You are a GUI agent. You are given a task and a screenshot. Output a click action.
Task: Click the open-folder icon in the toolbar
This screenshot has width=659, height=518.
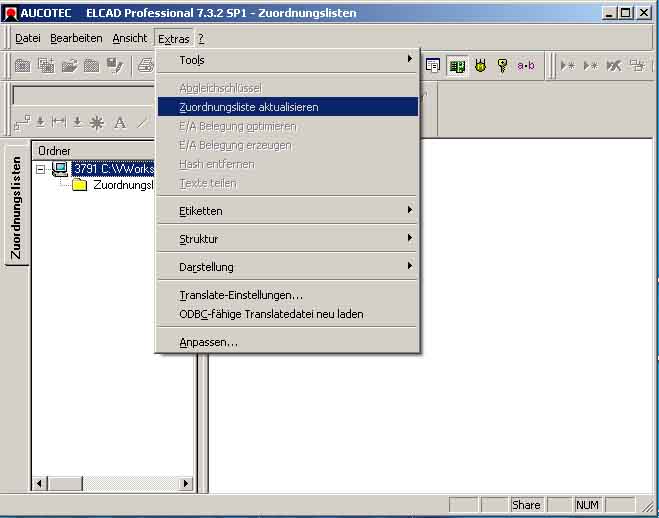click(x=69, y=66)
